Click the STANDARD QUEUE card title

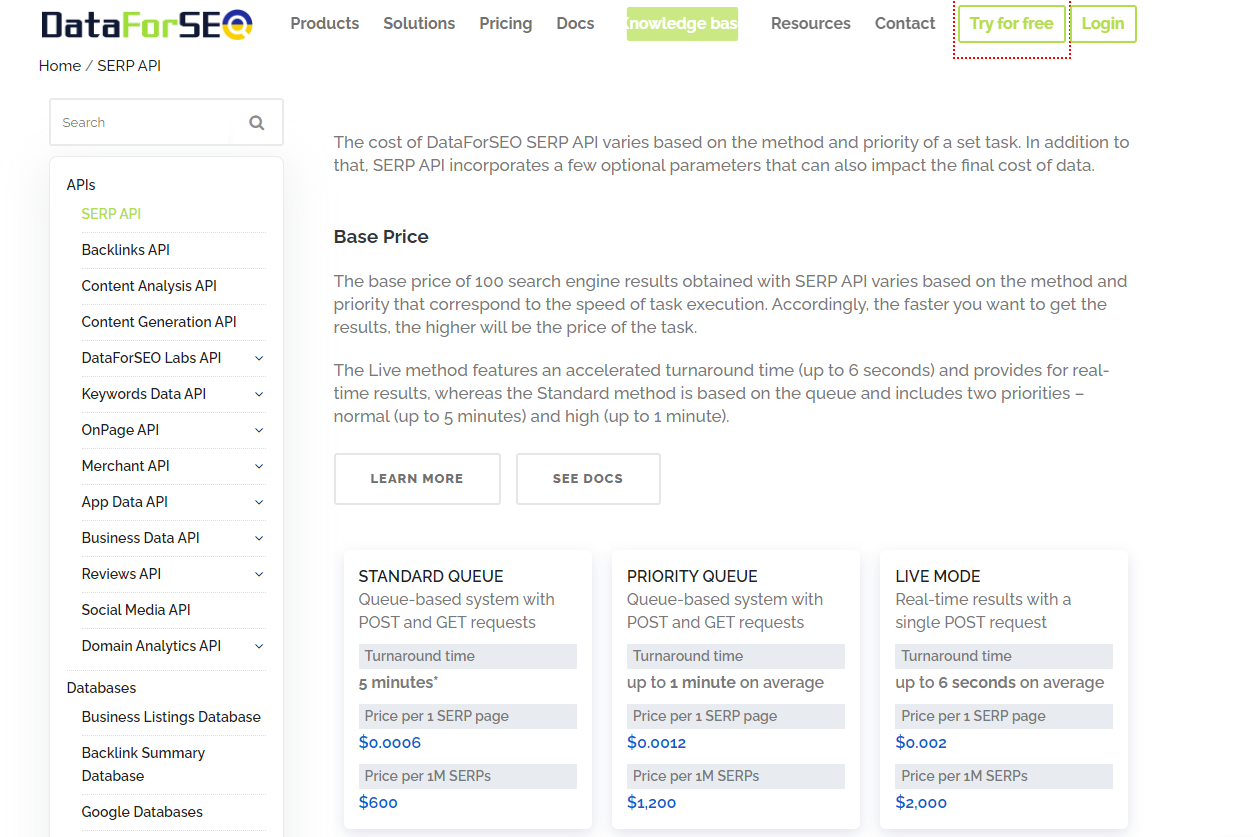coord(431,576)
